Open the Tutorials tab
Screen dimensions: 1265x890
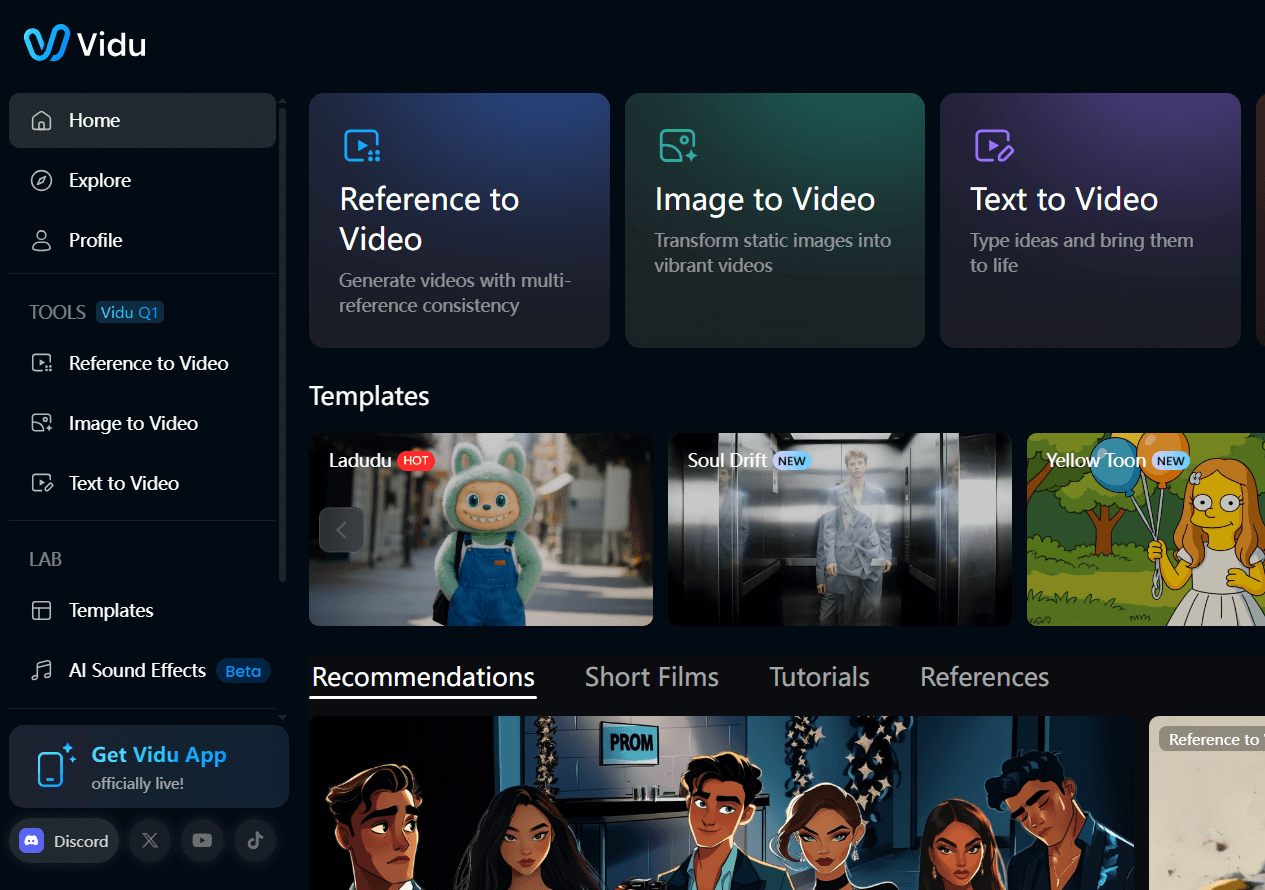tap(818, 677)
